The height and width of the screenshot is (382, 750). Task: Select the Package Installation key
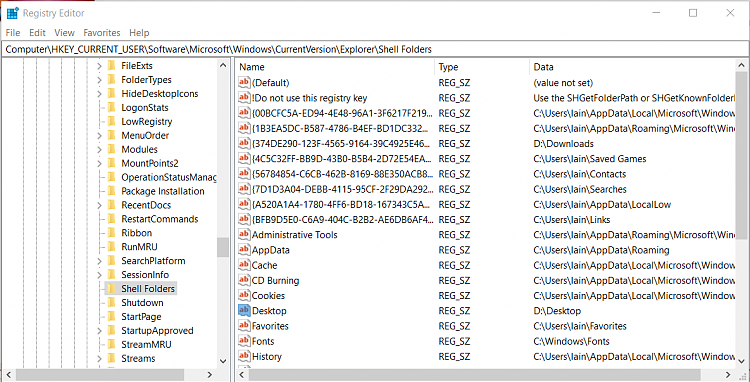pyautogui.click(x=163, y=191)
